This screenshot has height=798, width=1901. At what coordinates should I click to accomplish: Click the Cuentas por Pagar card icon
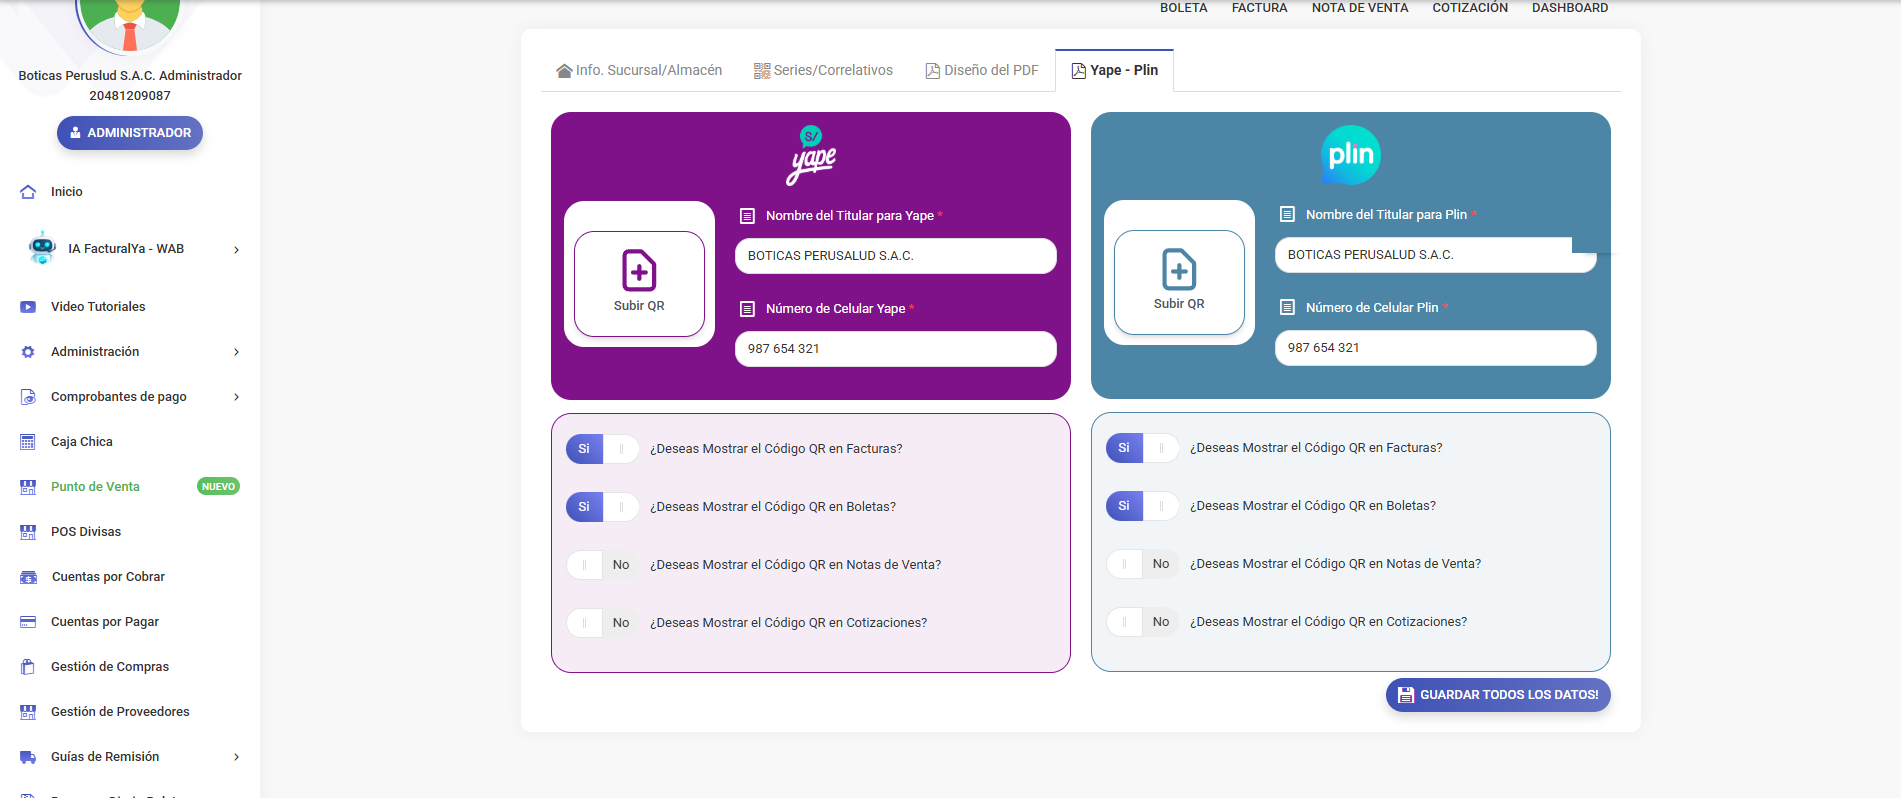coord(28,622)
